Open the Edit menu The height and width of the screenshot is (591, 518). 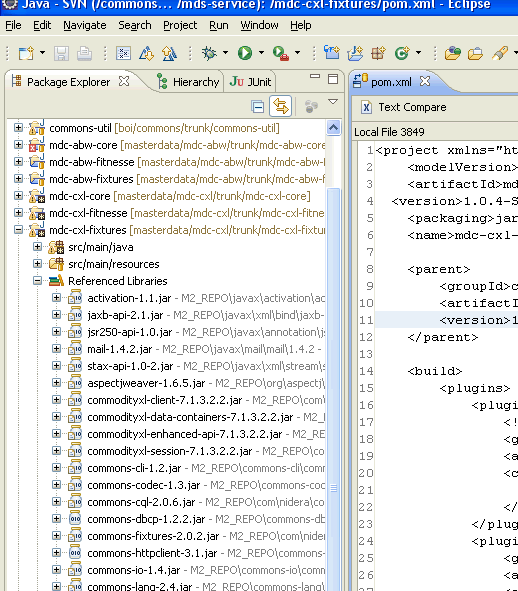[42, 25]
